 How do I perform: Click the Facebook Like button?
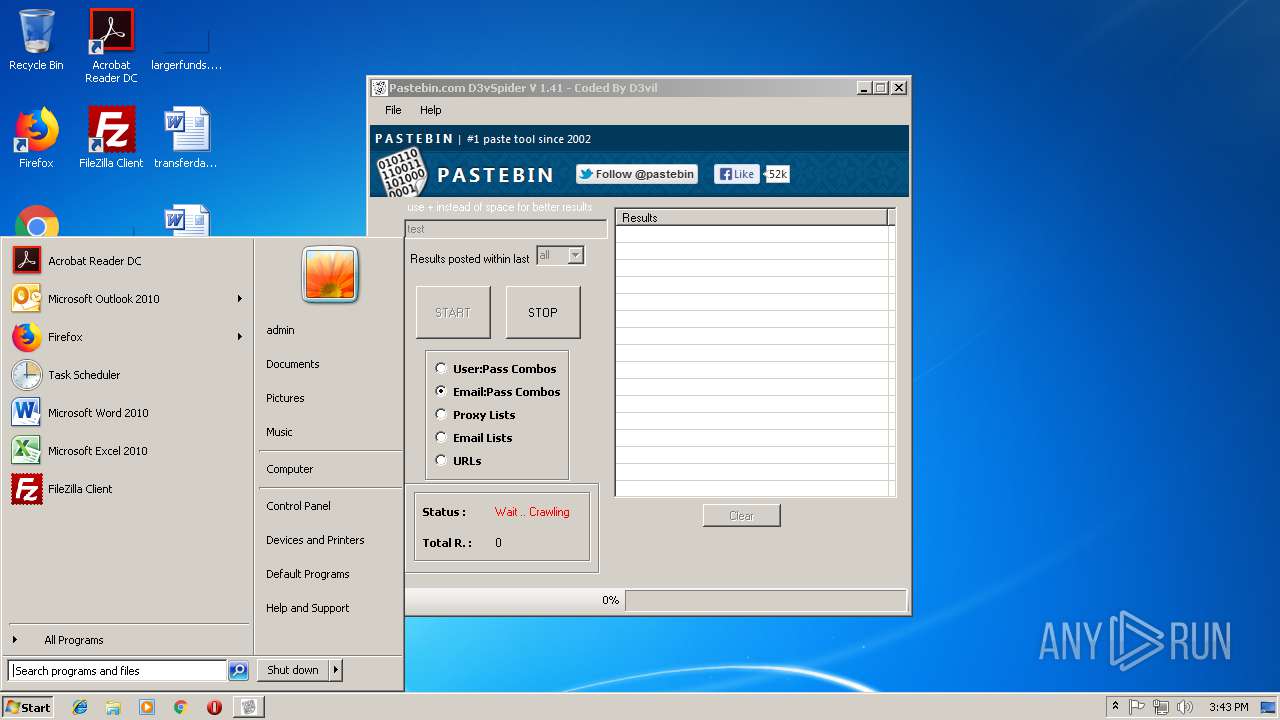click(x=737, y=174)
